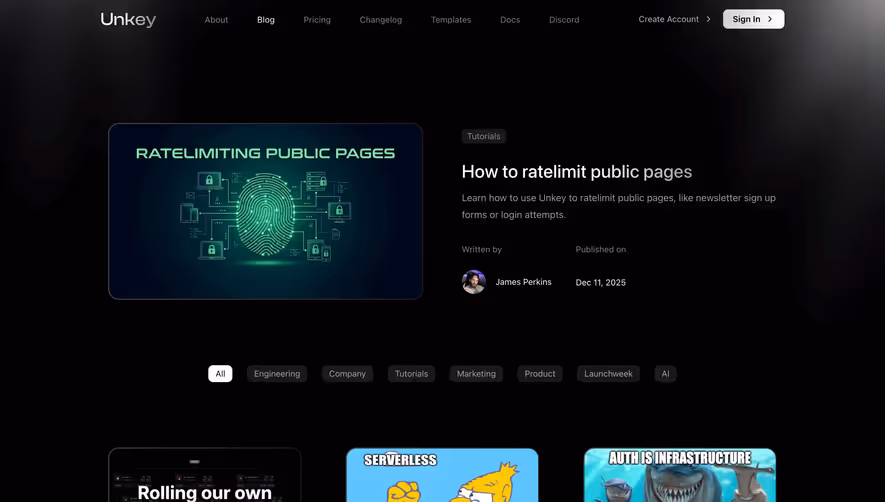The image size is (885, 502).
Task: Filter posts by Company
Action: pos(347,374)
